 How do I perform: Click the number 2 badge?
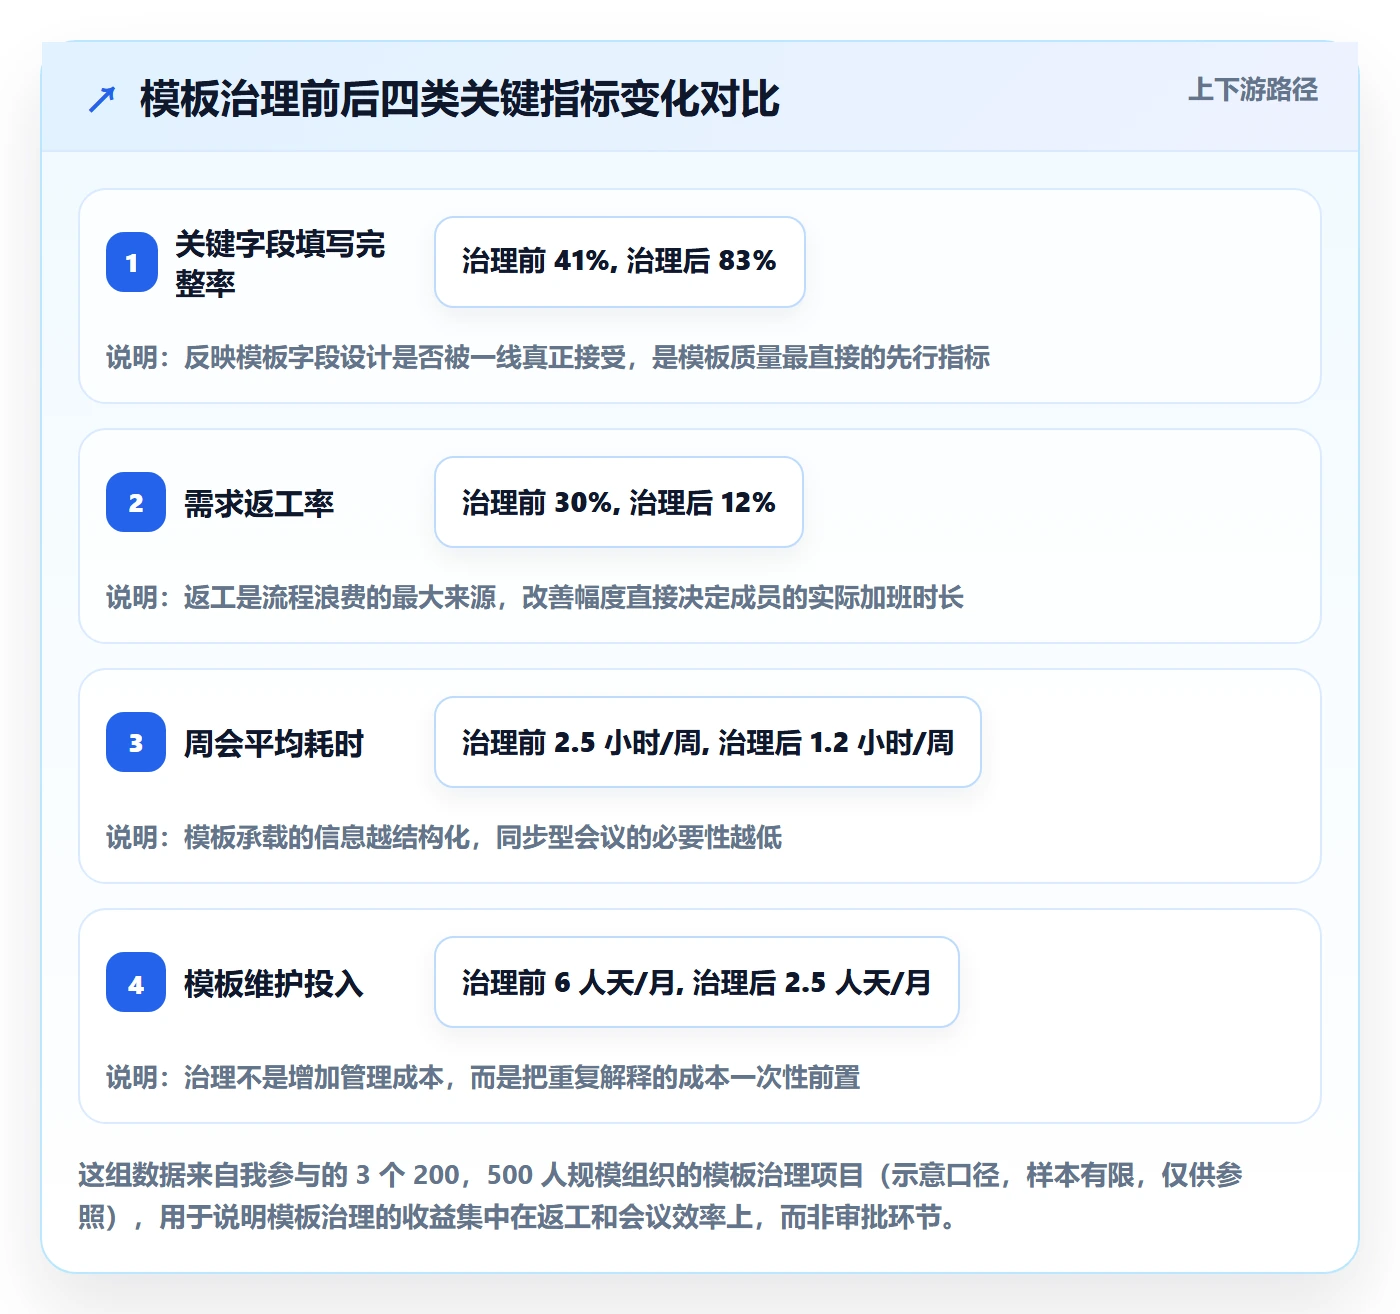[136, 502]
